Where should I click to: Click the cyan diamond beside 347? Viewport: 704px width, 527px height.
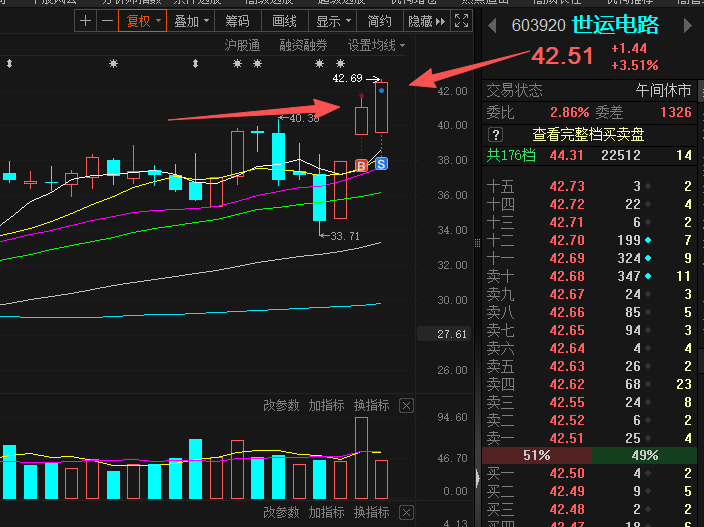click(648, 276)
